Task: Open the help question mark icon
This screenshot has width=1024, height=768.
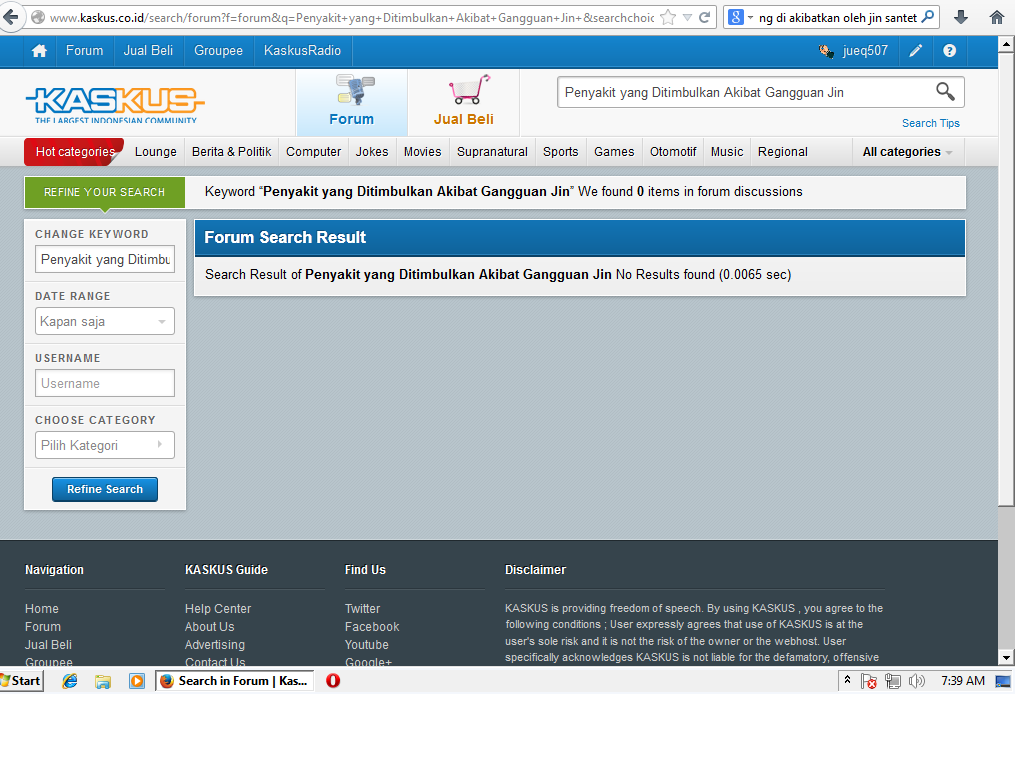Action: click(x=950, y=51)
